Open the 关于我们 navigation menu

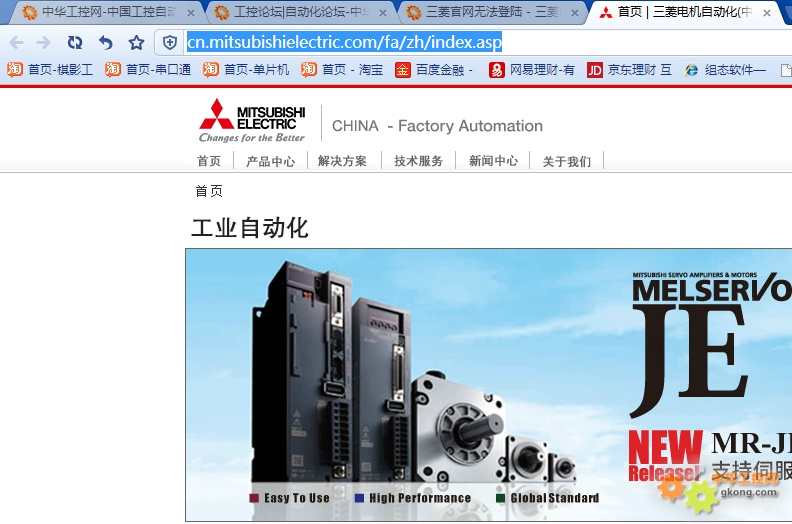pyautogui.click(x=566, y=161)
